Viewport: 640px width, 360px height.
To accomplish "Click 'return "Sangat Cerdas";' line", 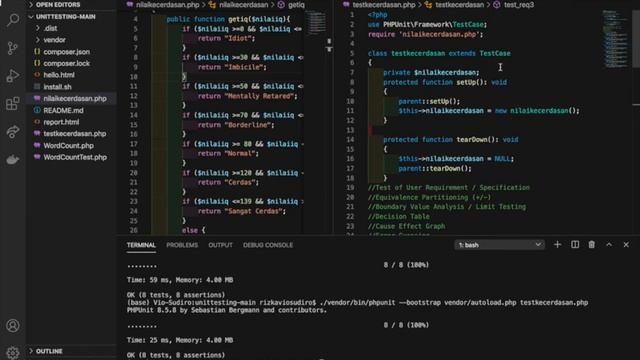I will pyautogui.click(x=242, y=211).
